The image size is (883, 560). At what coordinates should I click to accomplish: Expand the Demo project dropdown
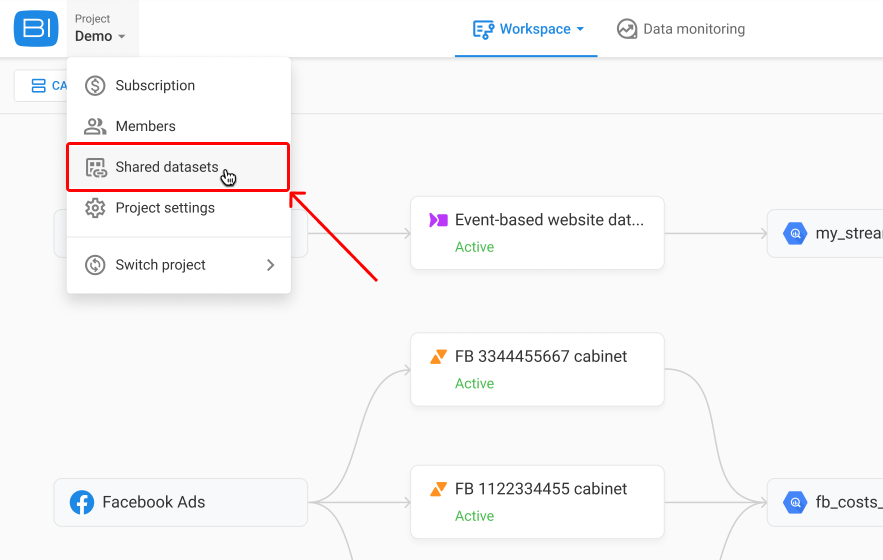tap(100, 28)
